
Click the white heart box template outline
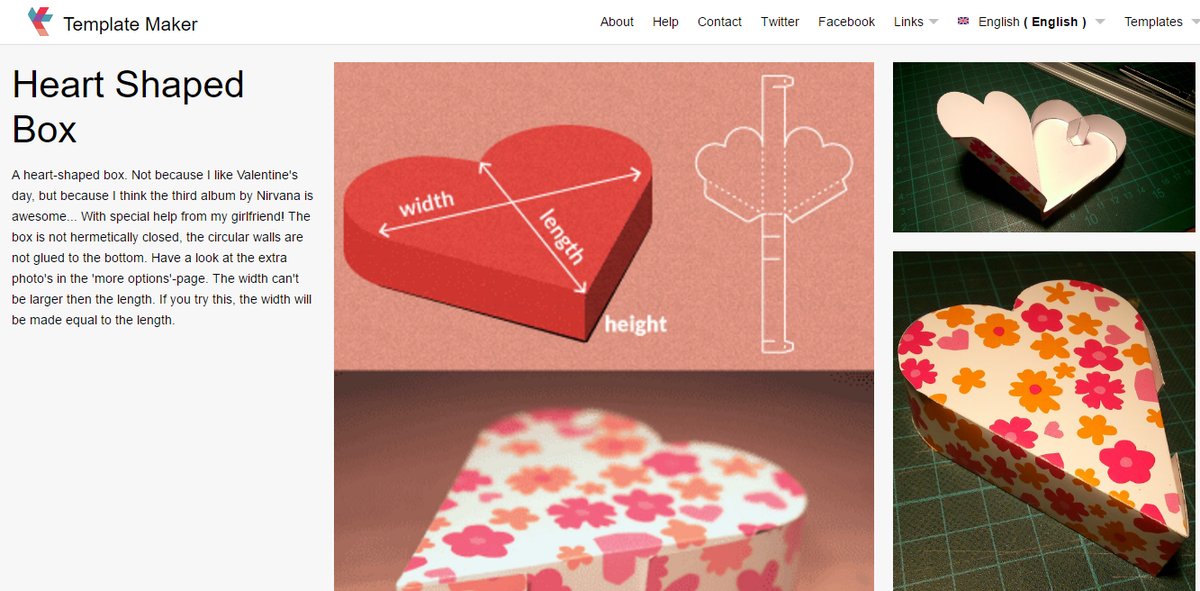(x=774, y=214)
